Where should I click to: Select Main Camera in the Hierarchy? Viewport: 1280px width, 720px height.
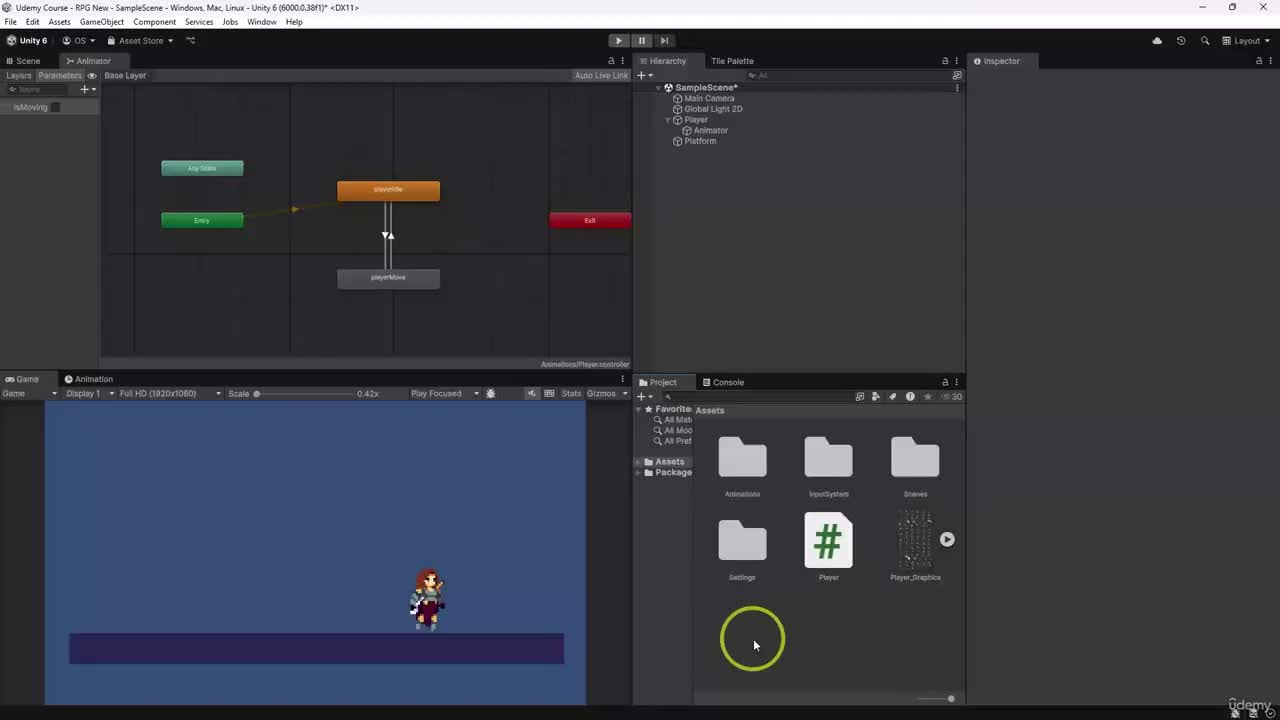coord(708,99)
